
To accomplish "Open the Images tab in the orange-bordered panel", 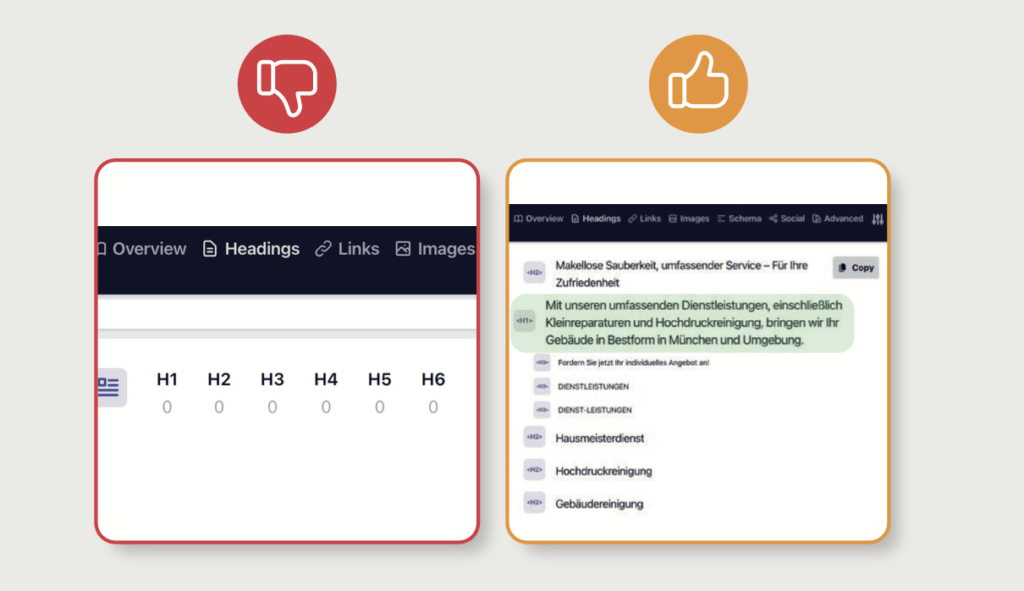I will [x=689, y=219].
